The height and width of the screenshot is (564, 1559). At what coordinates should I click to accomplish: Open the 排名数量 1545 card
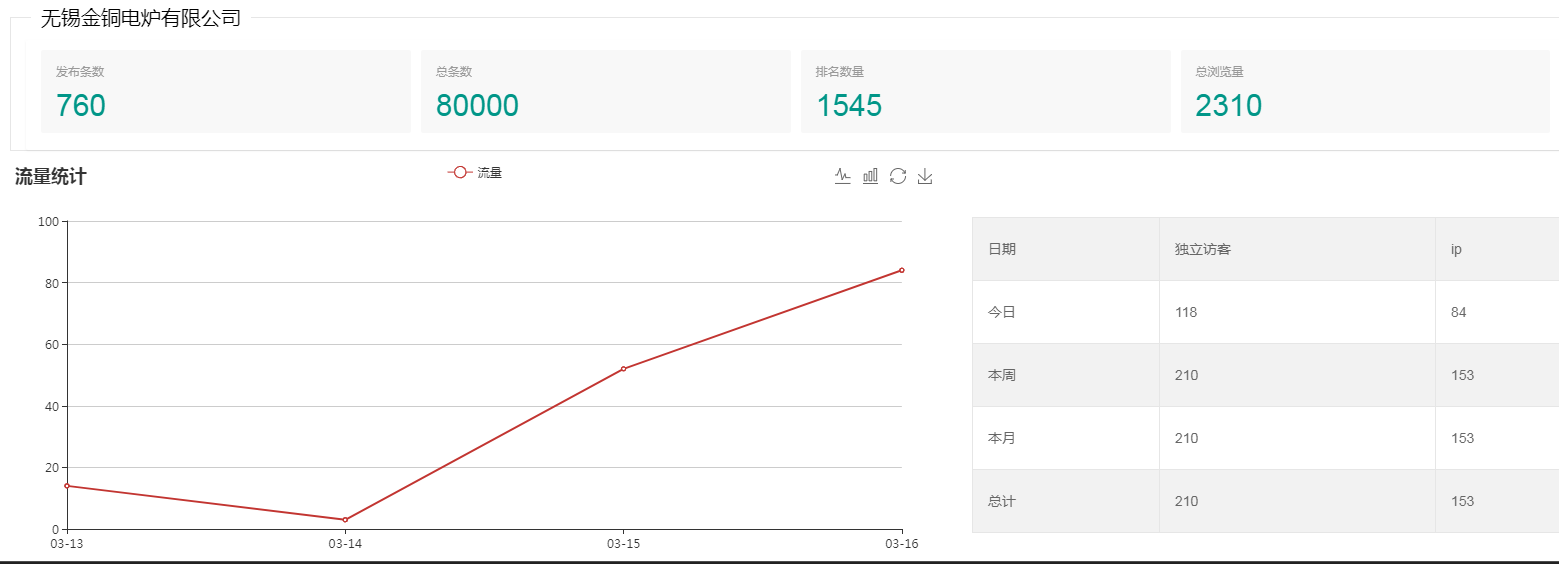(986, 91)
